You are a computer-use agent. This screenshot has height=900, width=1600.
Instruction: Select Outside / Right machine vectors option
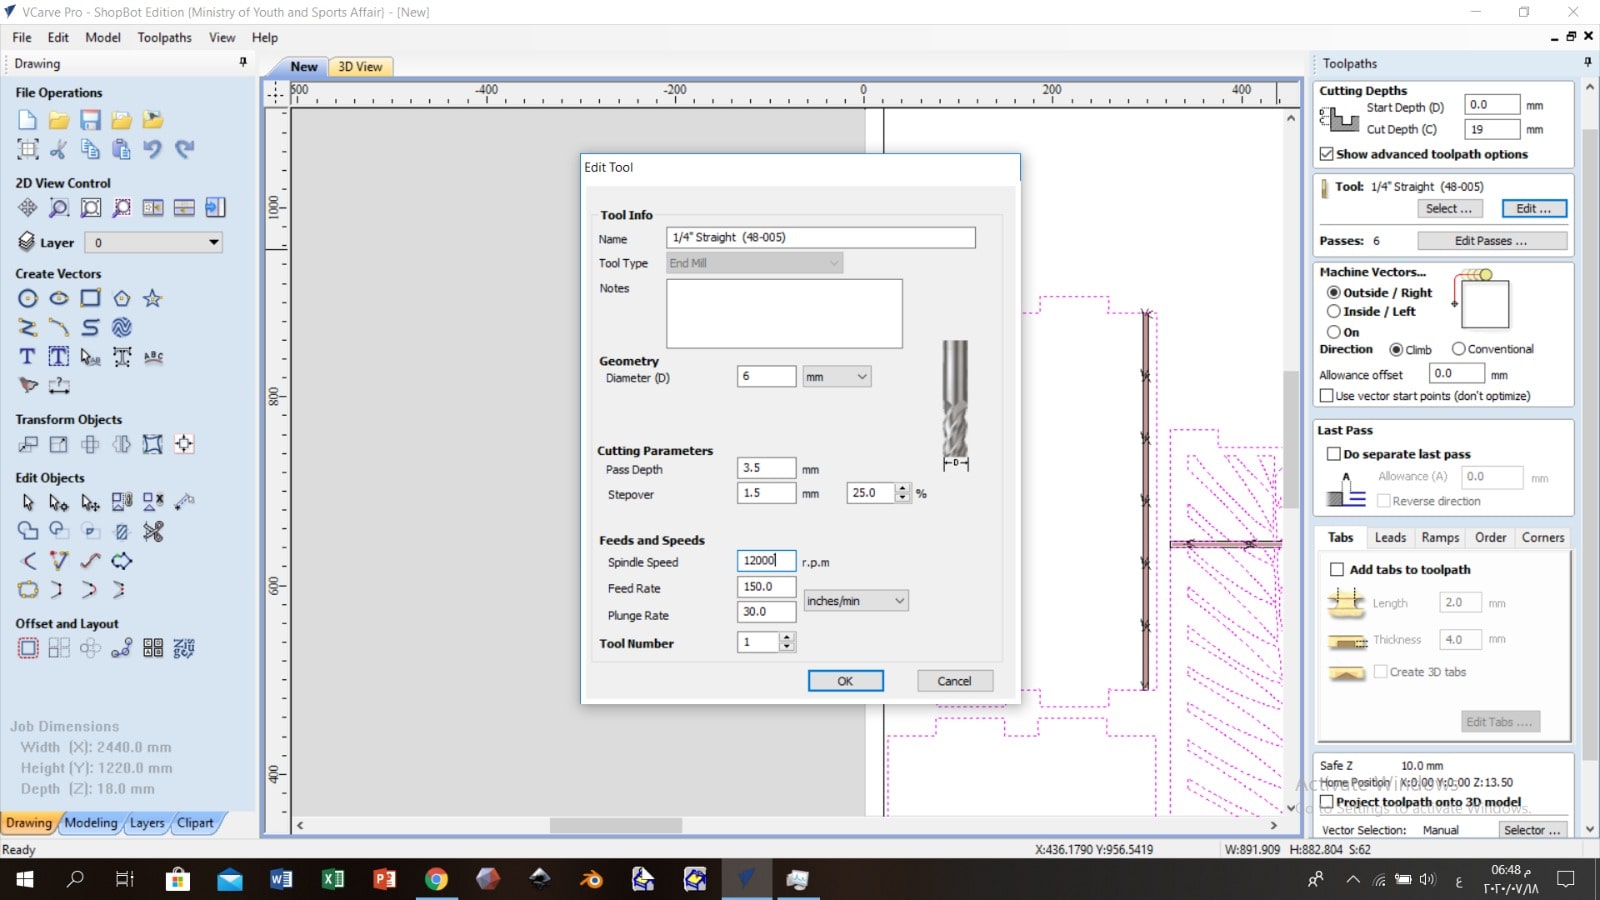coord(1333,293)
